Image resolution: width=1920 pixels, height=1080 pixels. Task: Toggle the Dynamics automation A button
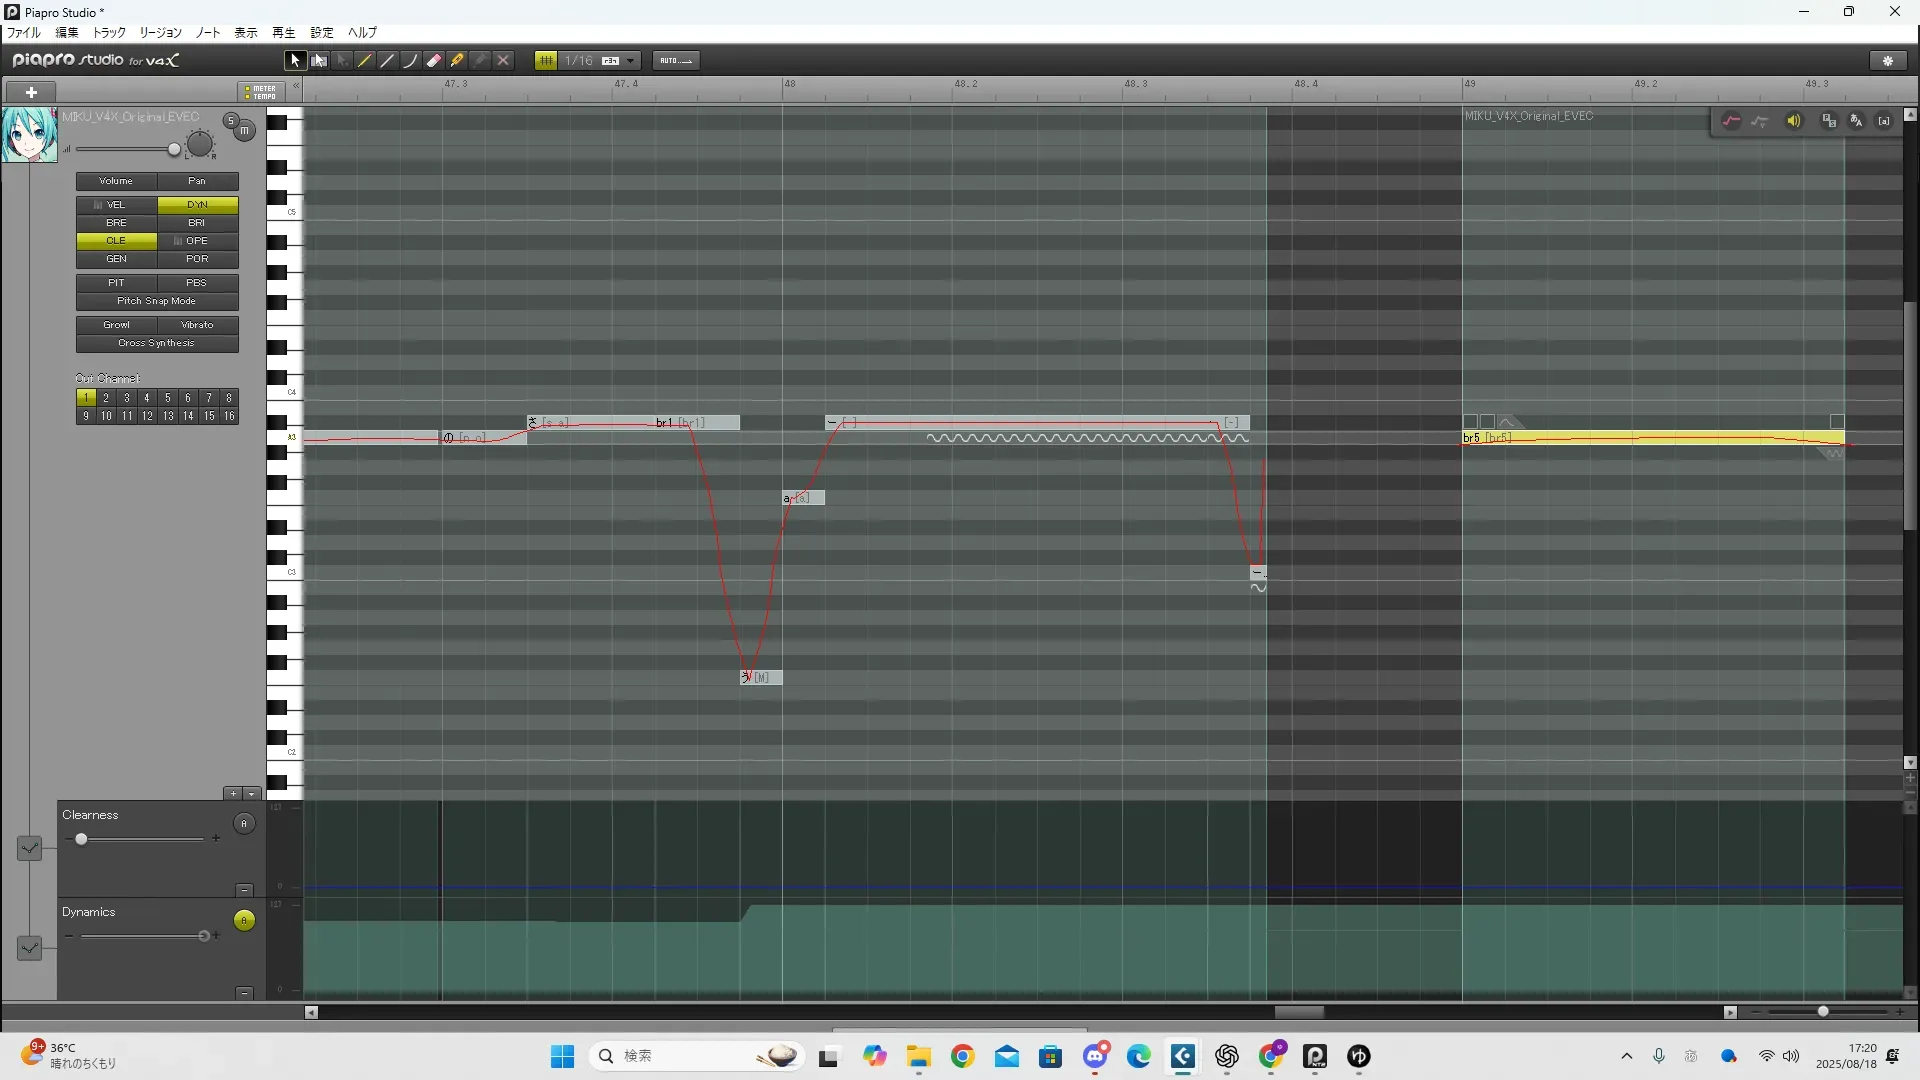tap(244, 921)
